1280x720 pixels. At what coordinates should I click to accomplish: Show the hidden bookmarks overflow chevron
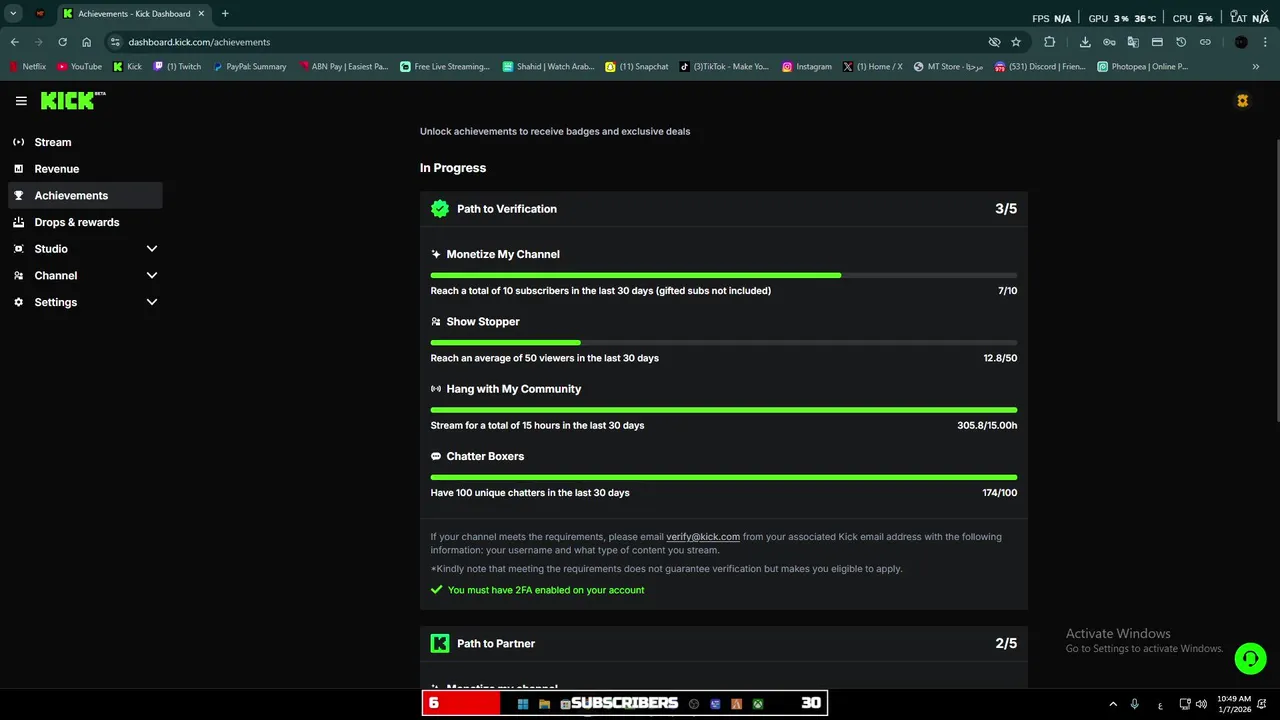click(1256, 67)
